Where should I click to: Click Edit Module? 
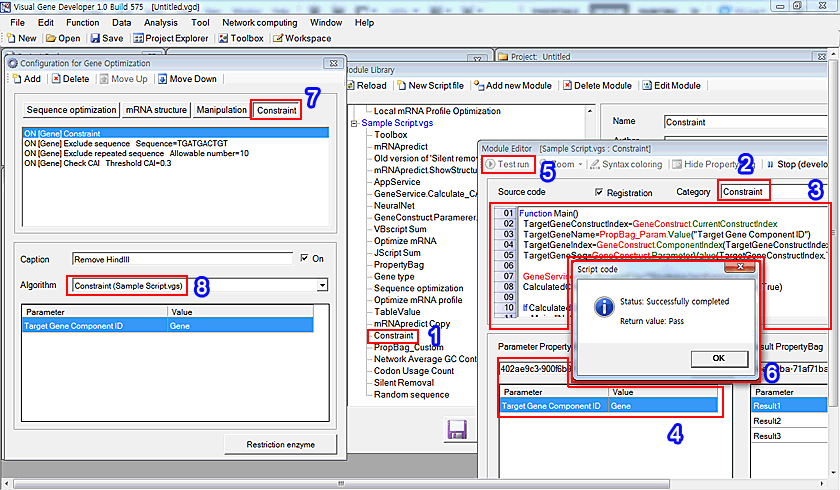(x=672, y=86)
